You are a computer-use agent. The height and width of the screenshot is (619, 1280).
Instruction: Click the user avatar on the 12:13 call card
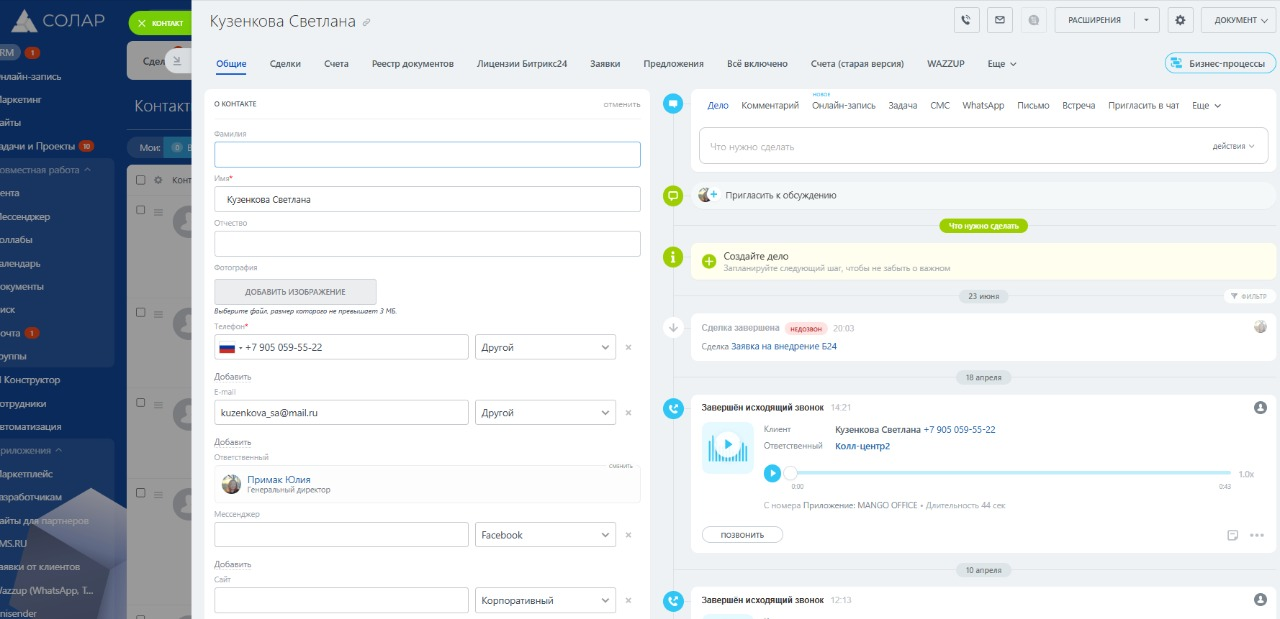1260,599
